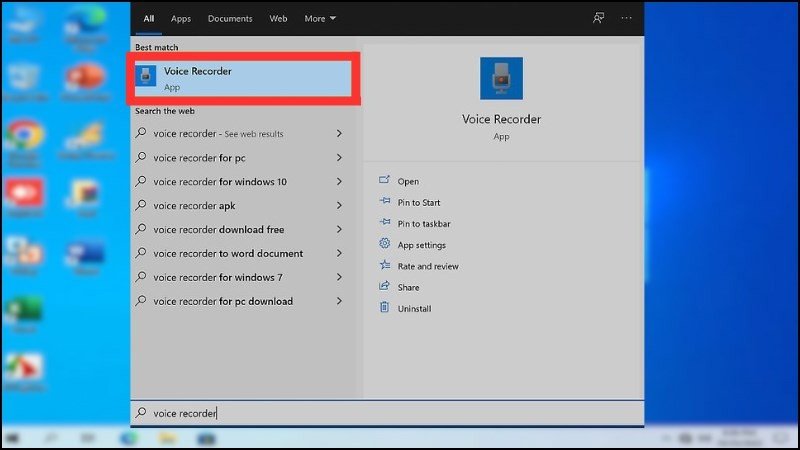The image size is (800, 450).
Task: Click magnifier icon beside 'voice recorder for pc'
Action: (141, 157)
